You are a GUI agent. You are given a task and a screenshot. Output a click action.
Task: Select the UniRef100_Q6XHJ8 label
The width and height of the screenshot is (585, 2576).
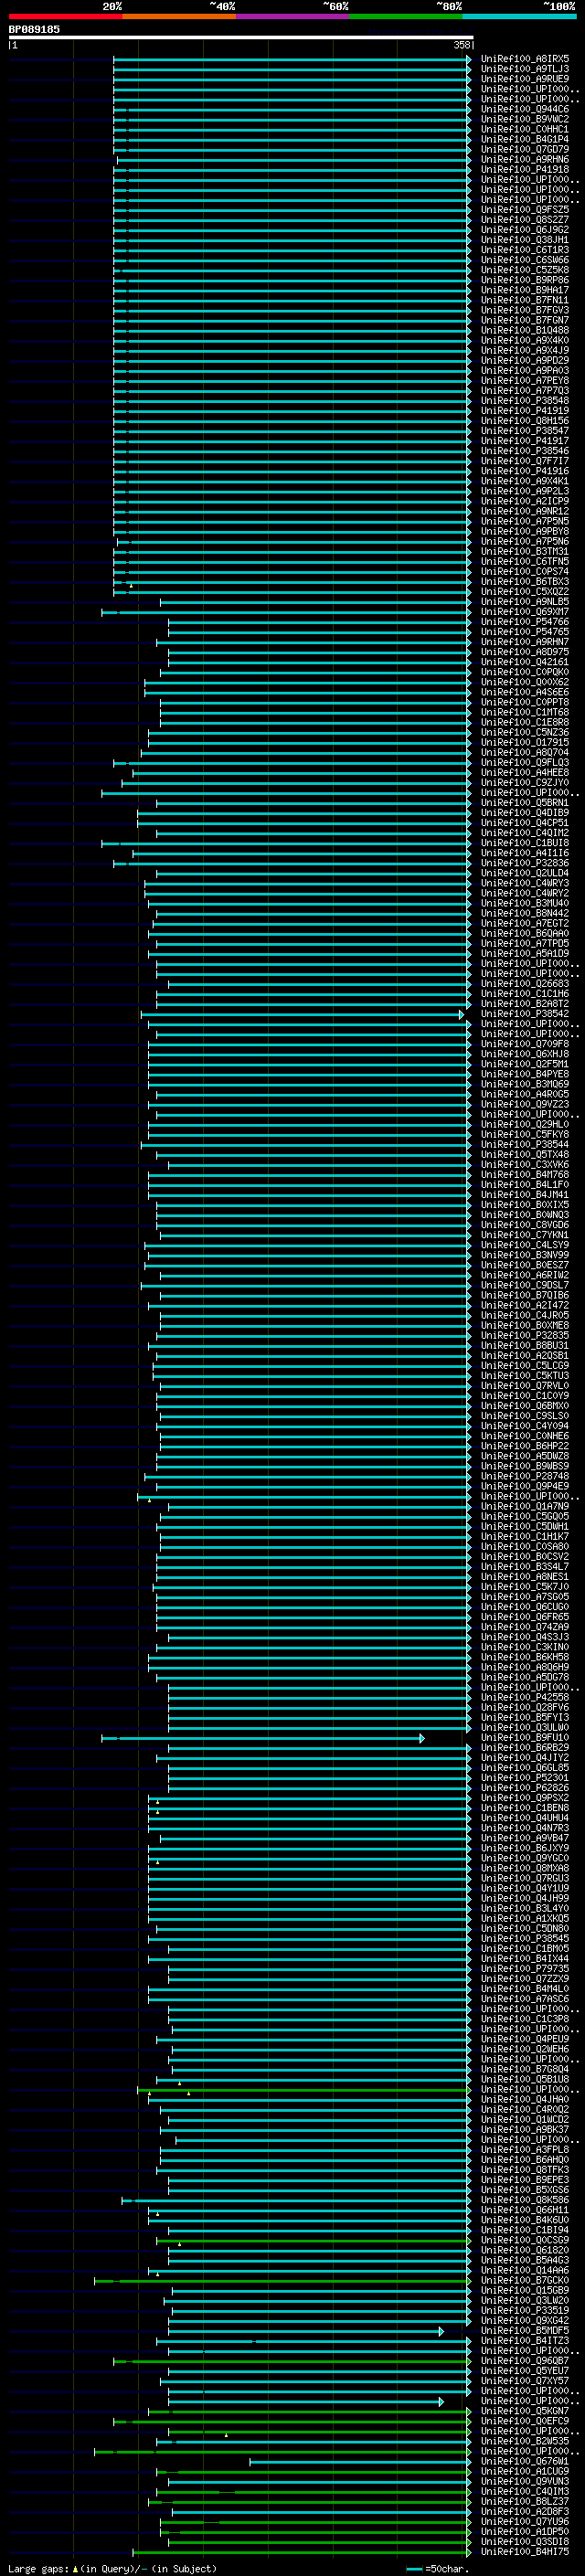coord(524,1053)
